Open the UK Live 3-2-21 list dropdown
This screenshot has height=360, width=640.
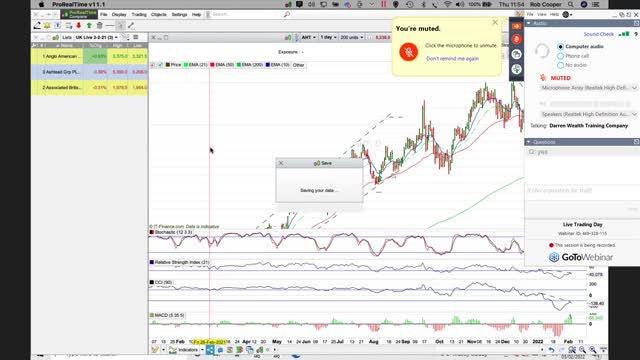click(97, 37)
